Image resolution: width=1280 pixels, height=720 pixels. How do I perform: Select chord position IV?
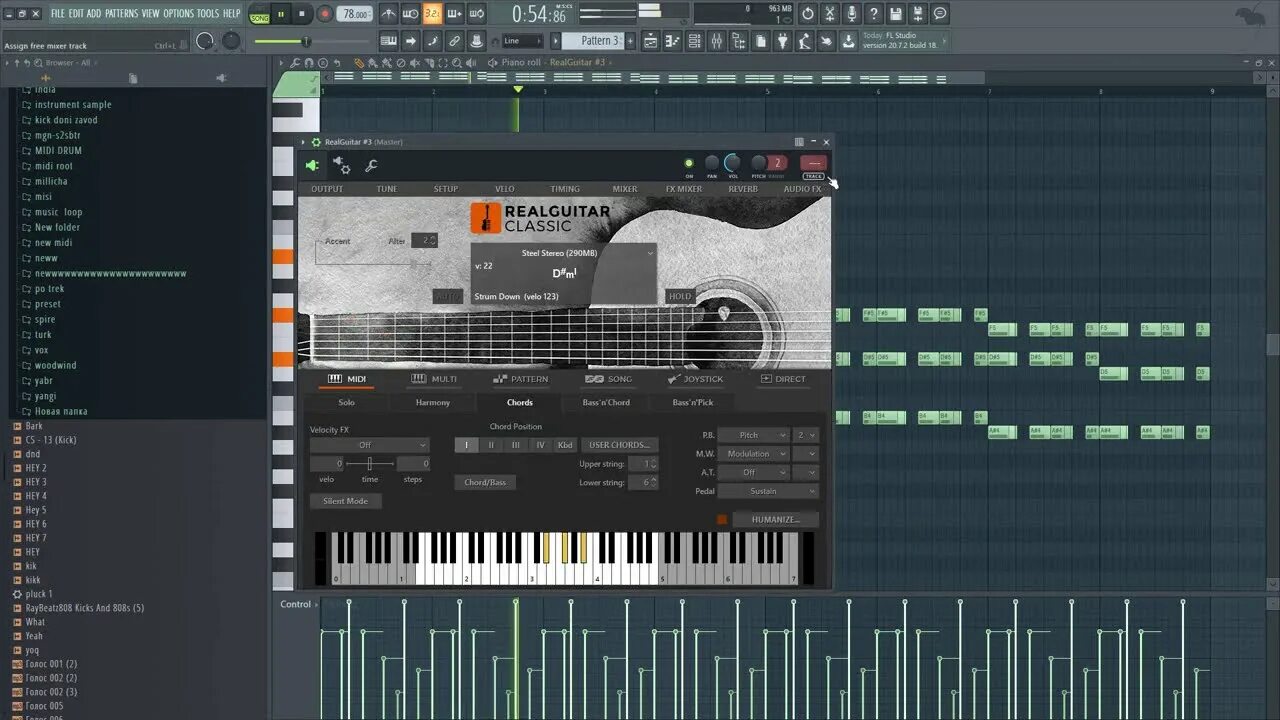tap(540, 445)
